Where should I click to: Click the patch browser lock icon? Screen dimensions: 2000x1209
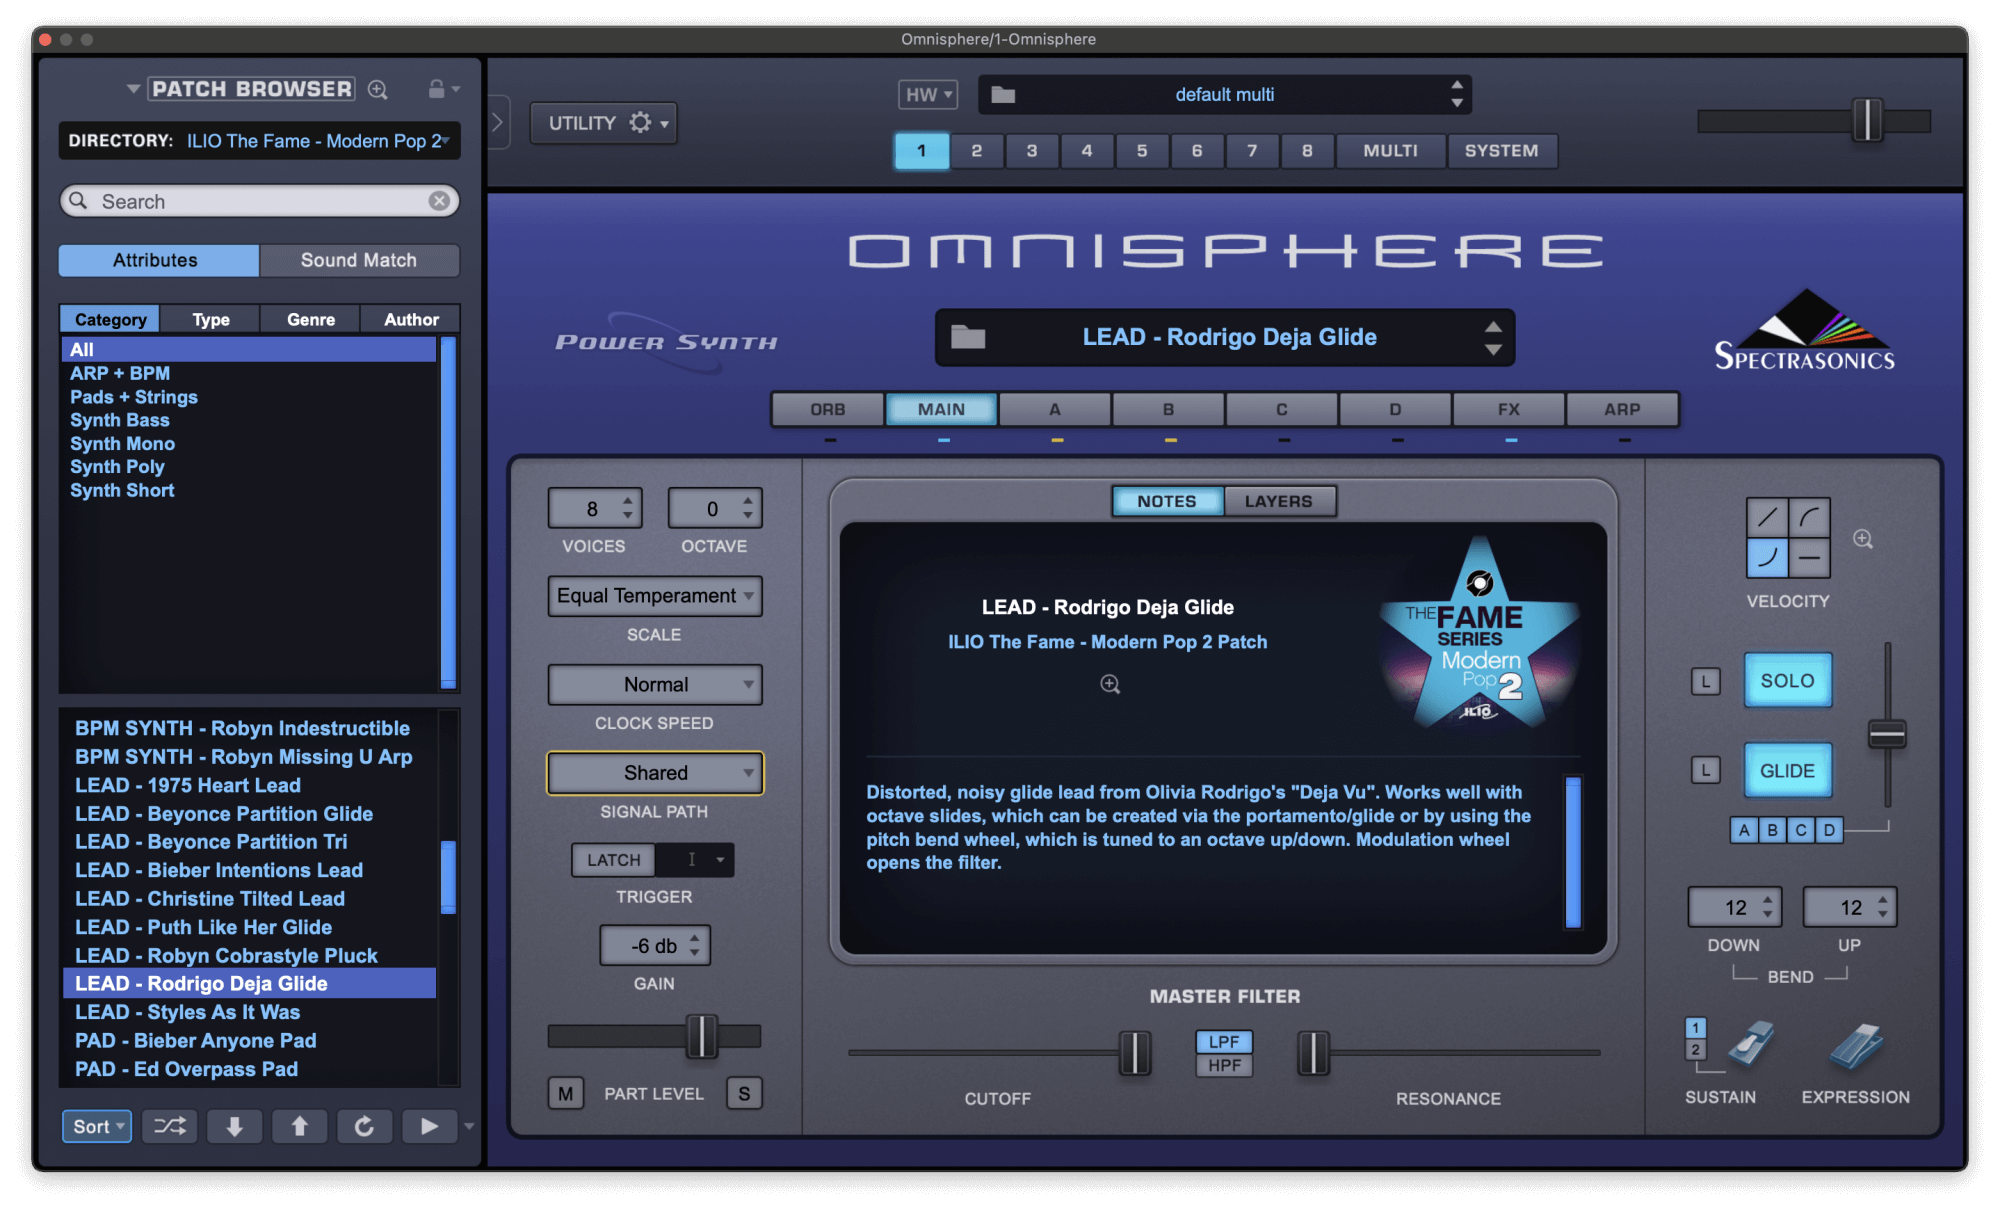pyautogui.click(x=437, y=89)
